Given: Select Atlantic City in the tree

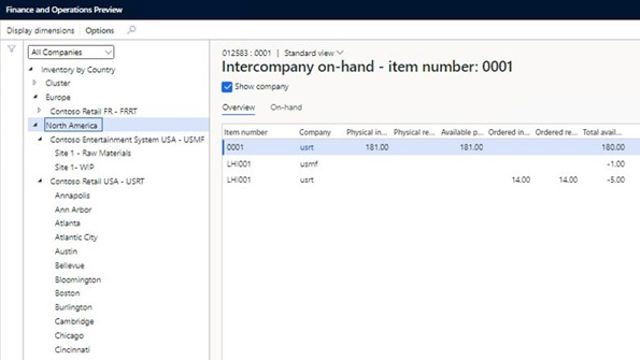Looking at the screenshot, I should point(76,237).
